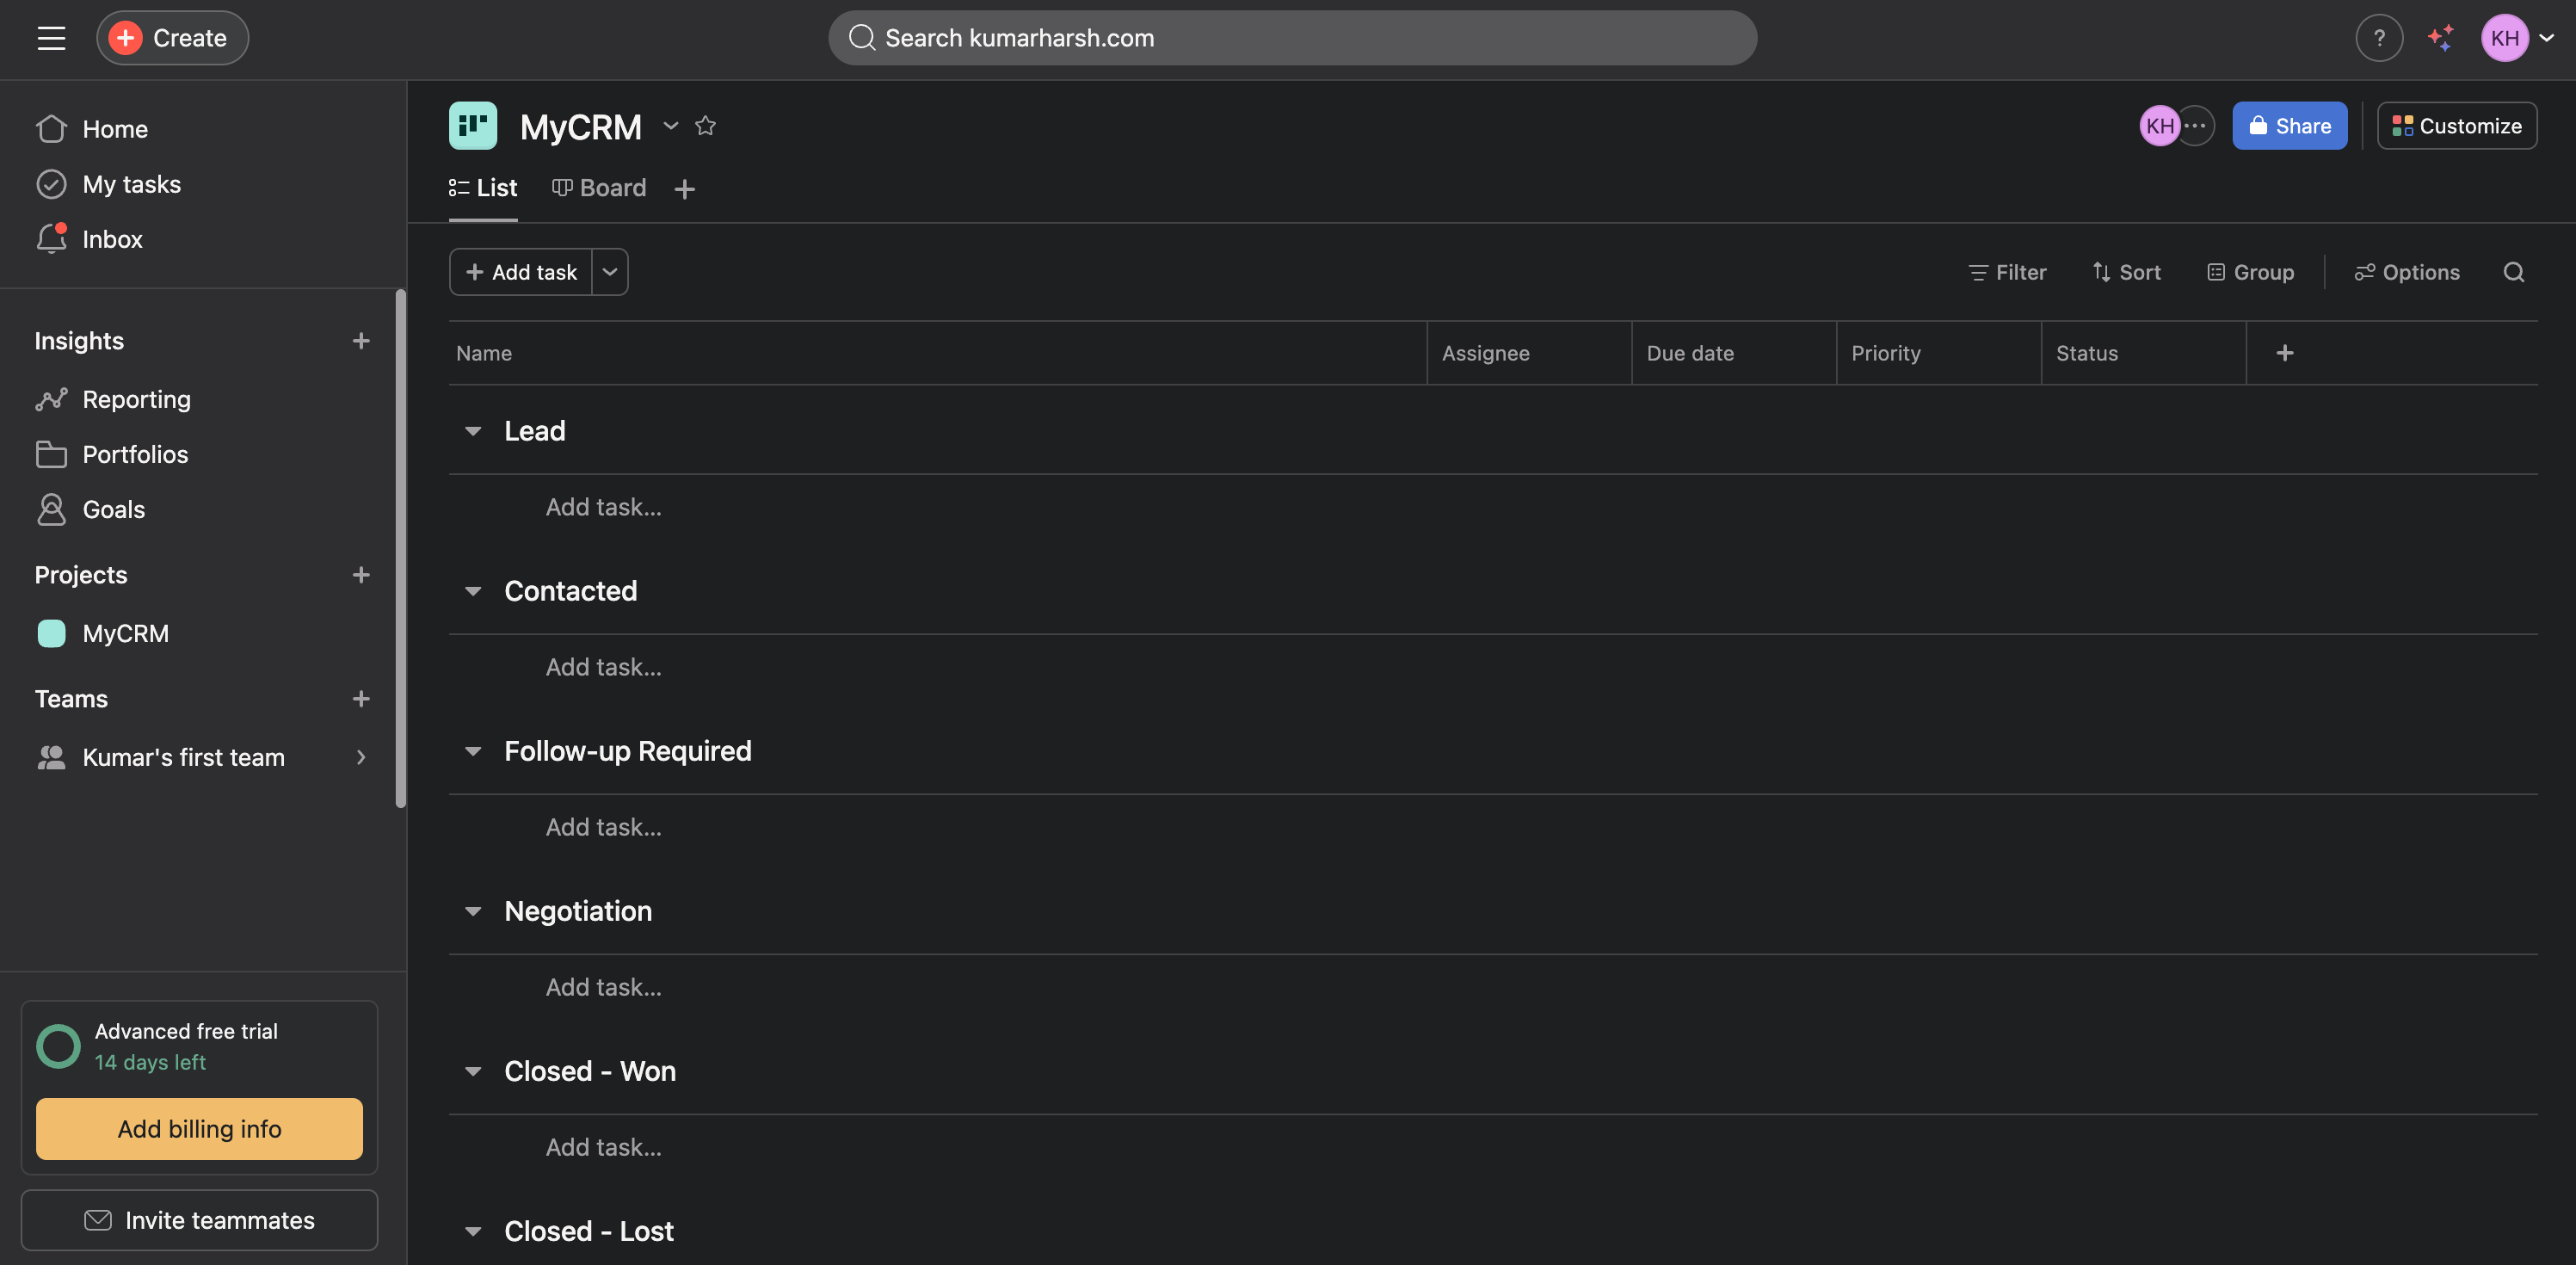Open the Reporting insights page

[136, 399]
